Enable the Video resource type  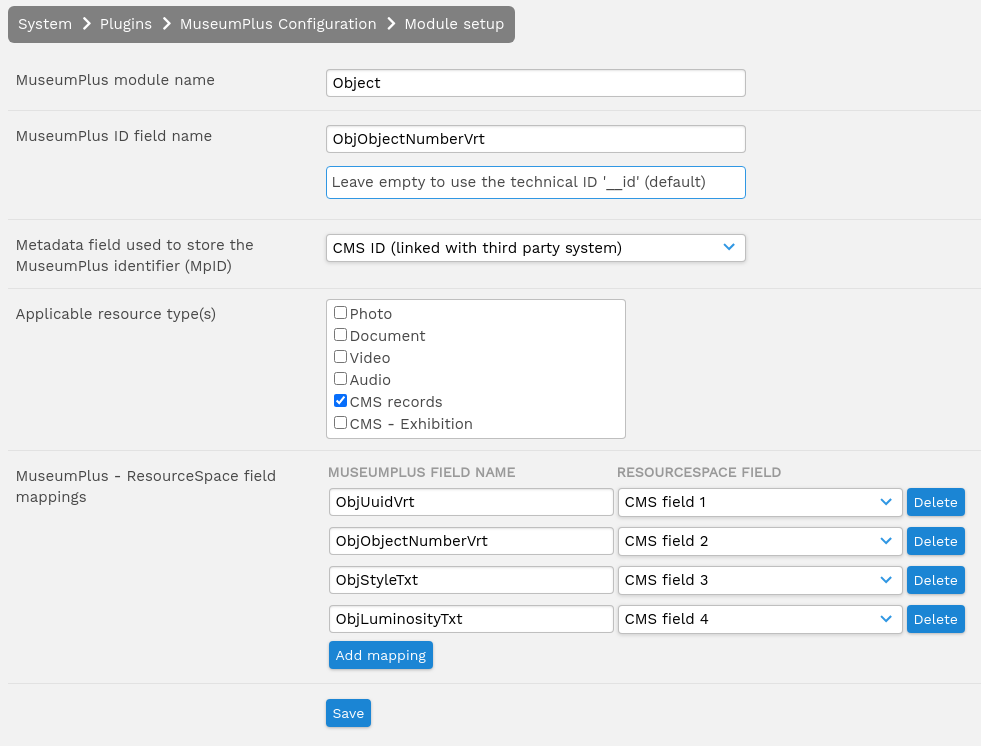(x=340, y=357)
